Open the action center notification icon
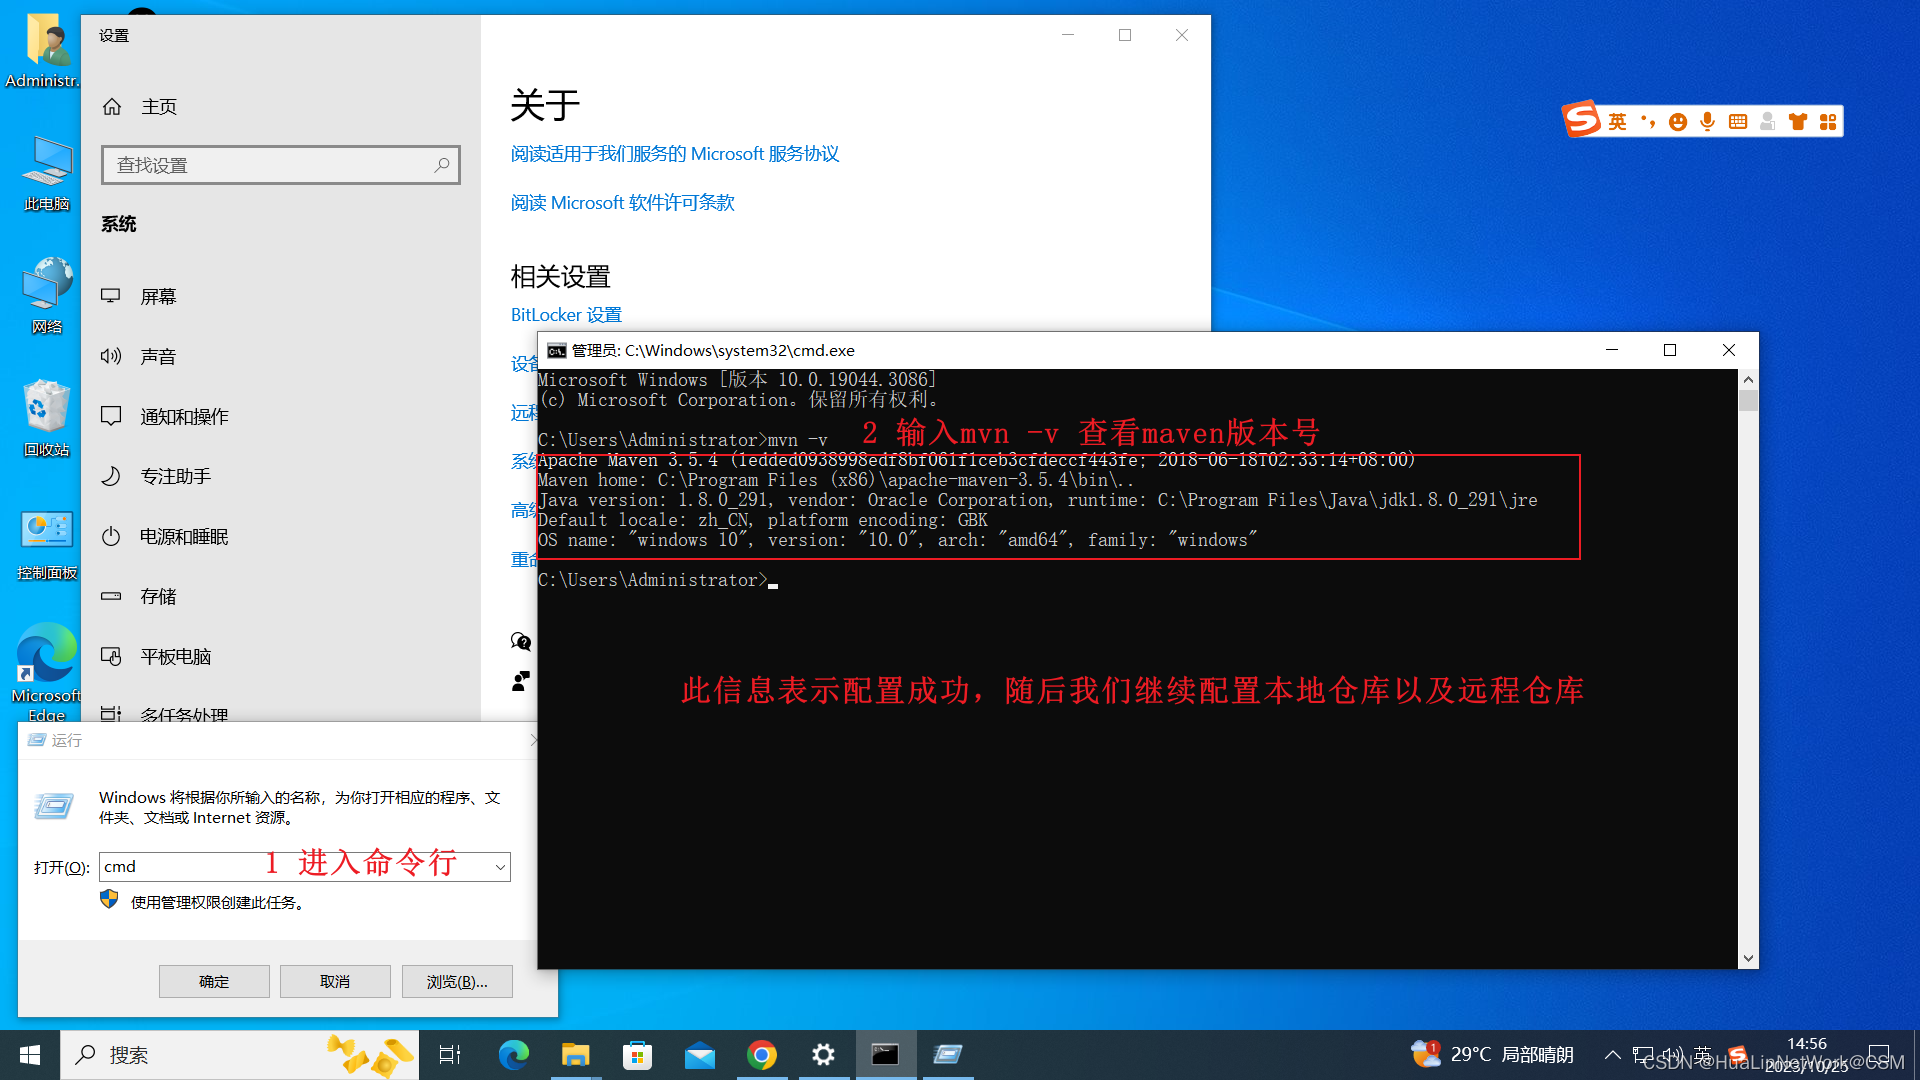Viewport: 1920px width, 1080px height. (1880, 1055)
